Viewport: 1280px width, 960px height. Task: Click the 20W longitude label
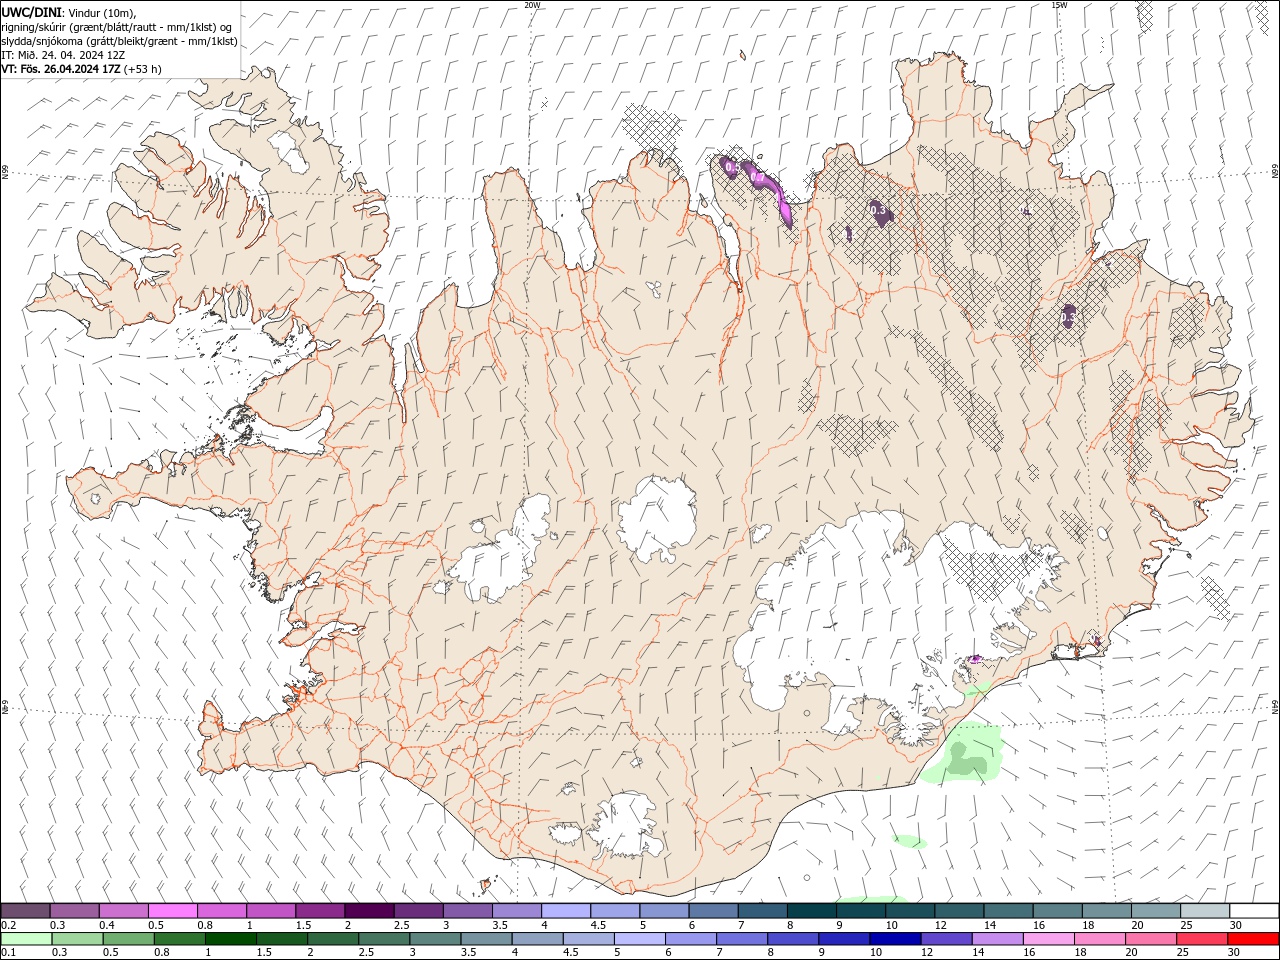533,5
